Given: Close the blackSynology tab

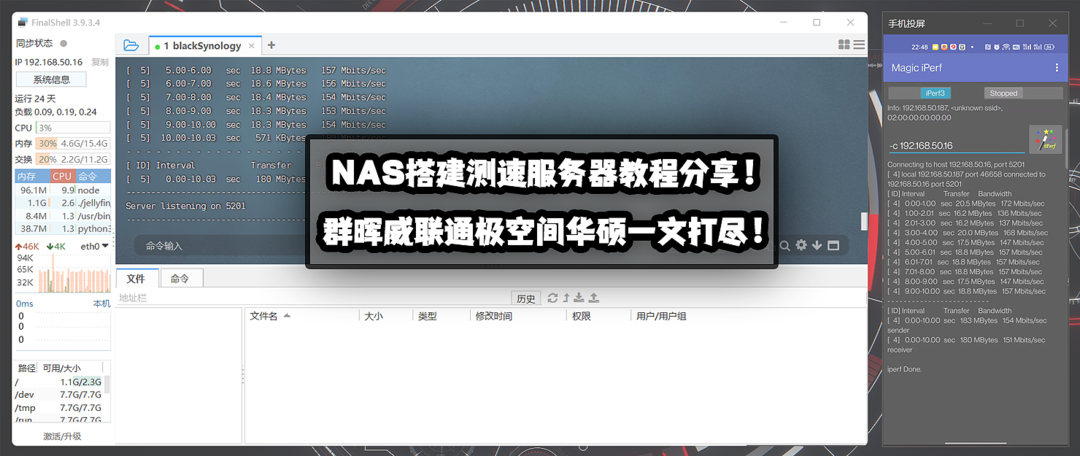Looking at the screenshot, I should coord(252,46).
